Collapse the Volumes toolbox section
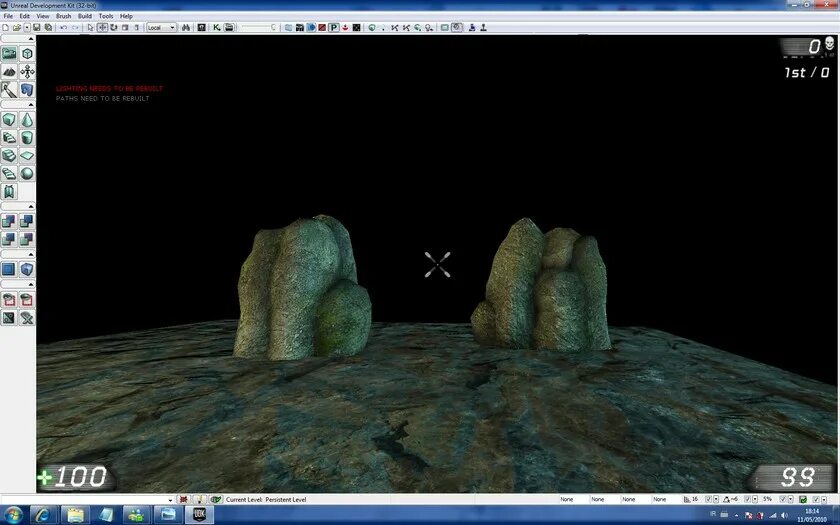840x525 pixels. [31, 254]
